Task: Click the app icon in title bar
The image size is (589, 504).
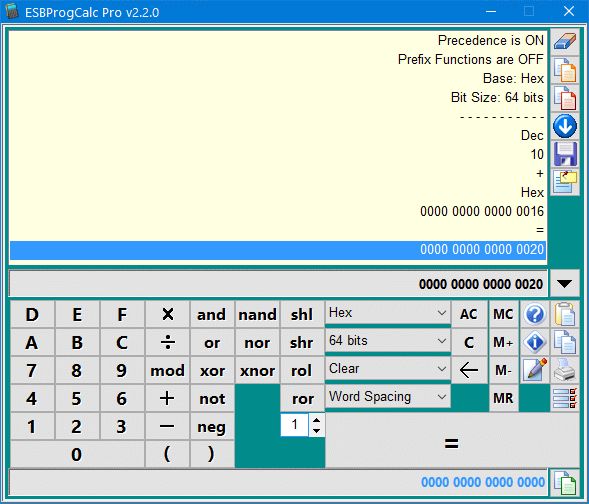Action: click(x=12, y=12)
